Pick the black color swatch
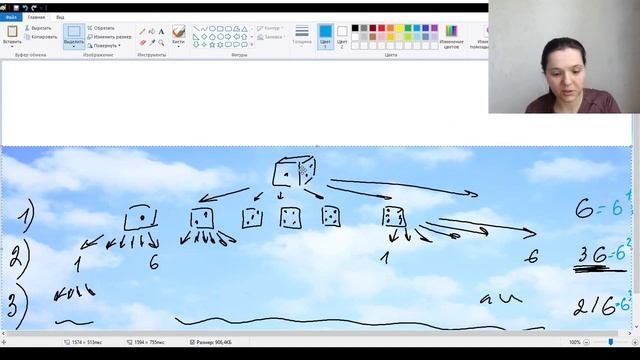This screenshot has height=360, width=640. (x=355, y=28)
